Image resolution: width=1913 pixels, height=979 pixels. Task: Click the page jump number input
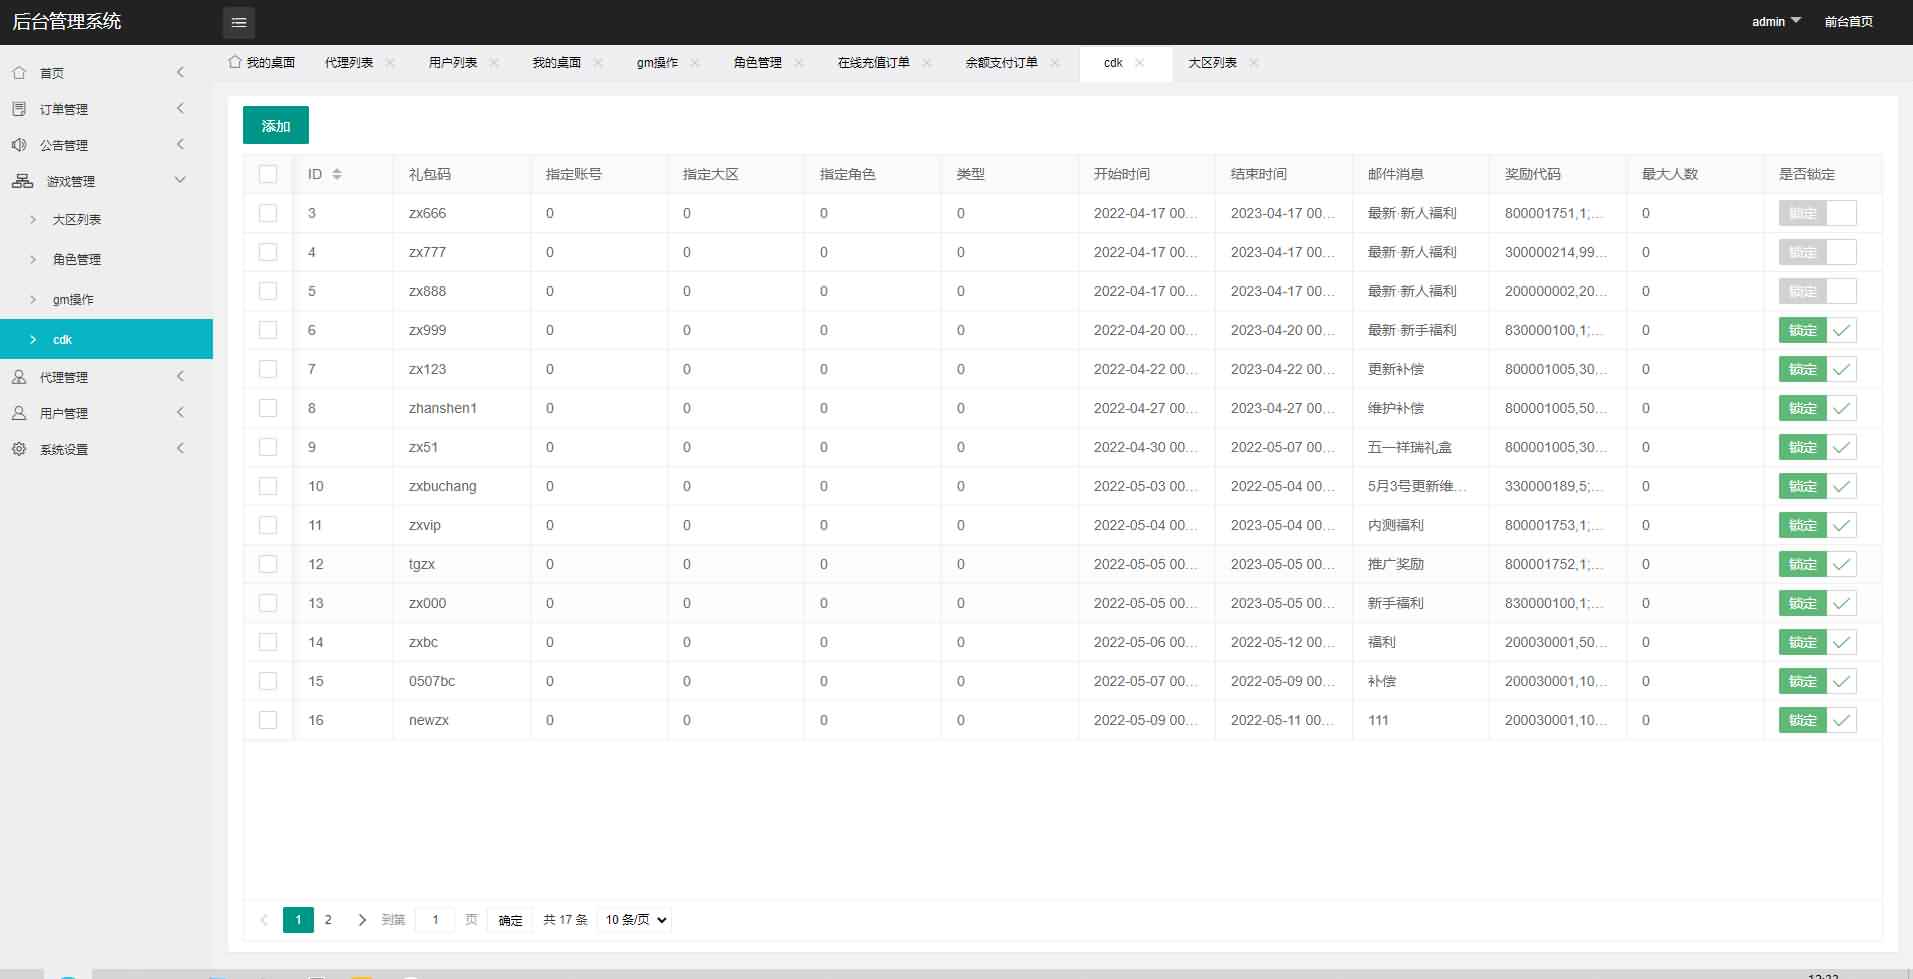click(x=435, y=920)
